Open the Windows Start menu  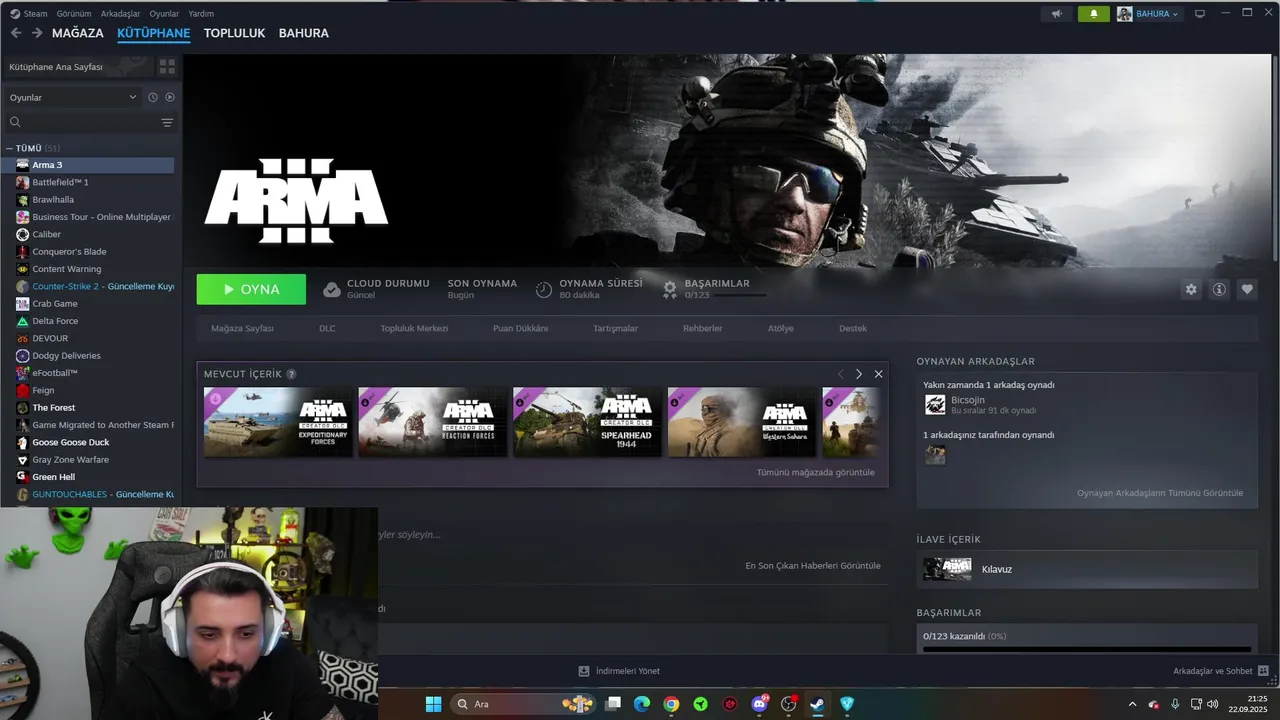click(433, 704)
